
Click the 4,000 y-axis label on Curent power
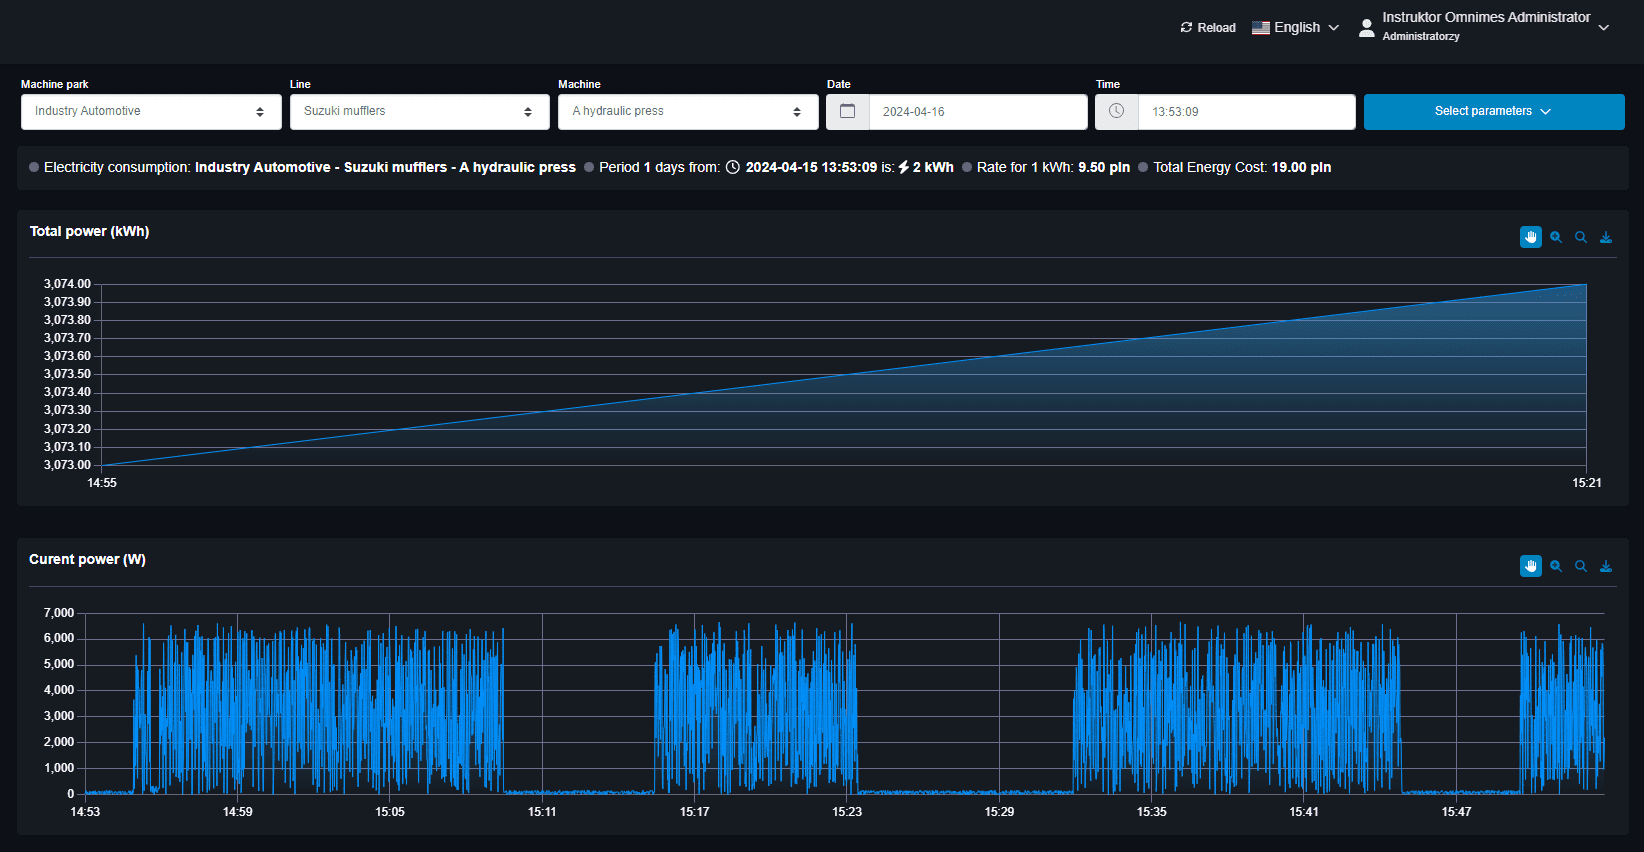[58, 690]
